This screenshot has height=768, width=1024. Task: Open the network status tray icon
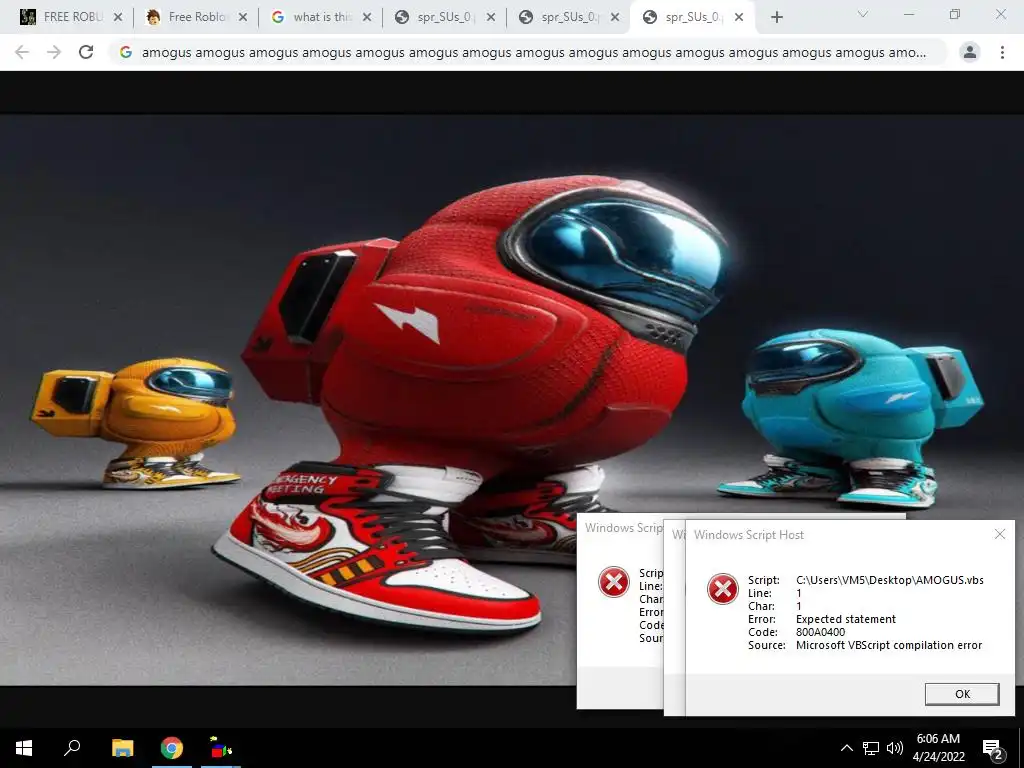[871, 748]
